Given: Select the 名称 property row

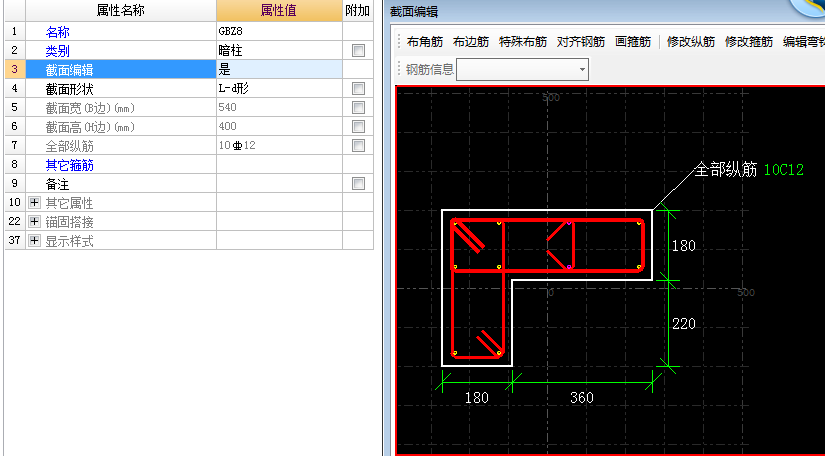Looking at the screenshot, I should pos(121,32).
